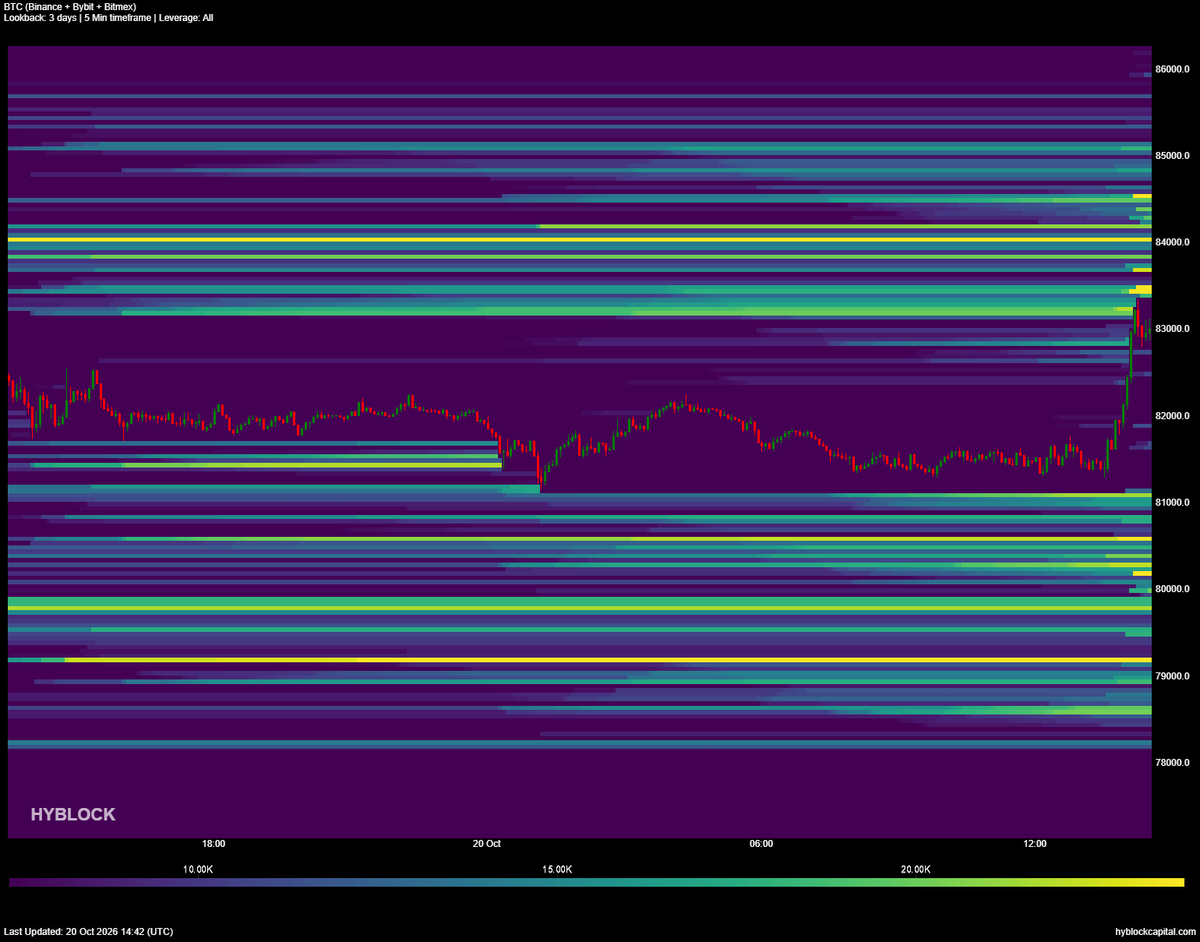Click the 78000.0 price axis label
The height and width of the screenshot is (942, 1200).
[x=1173, y=763]
